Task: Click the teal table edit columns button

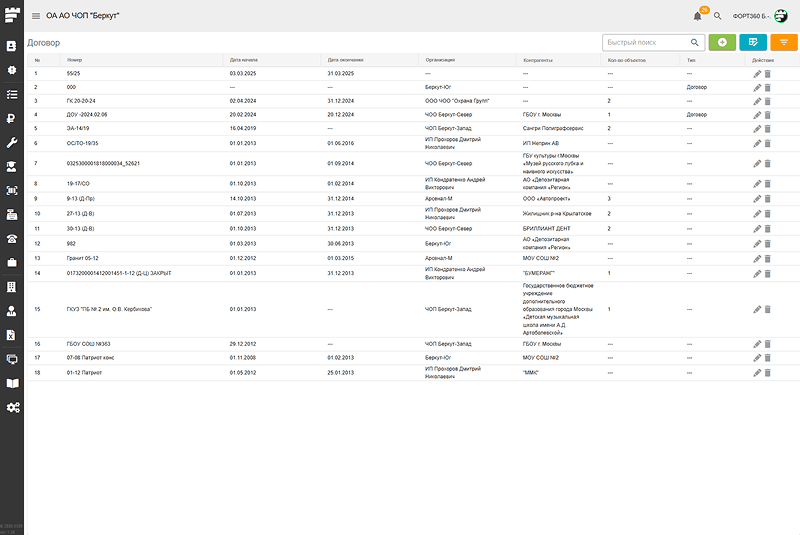Action: [753, 42]
